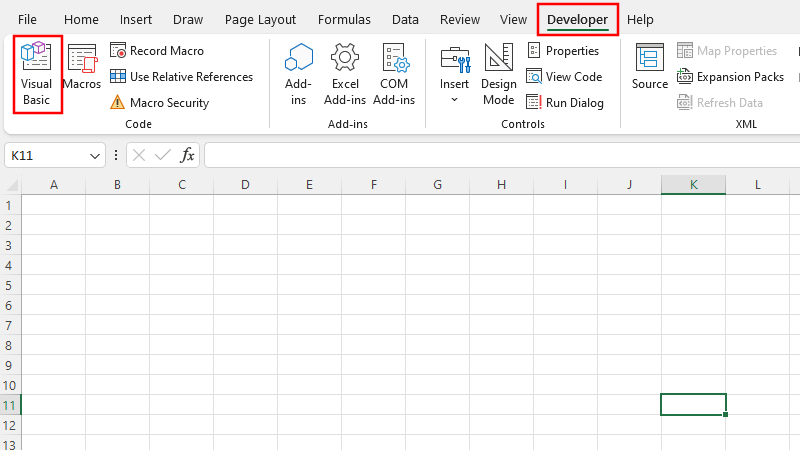Select column L header

(x=758, y=185)
